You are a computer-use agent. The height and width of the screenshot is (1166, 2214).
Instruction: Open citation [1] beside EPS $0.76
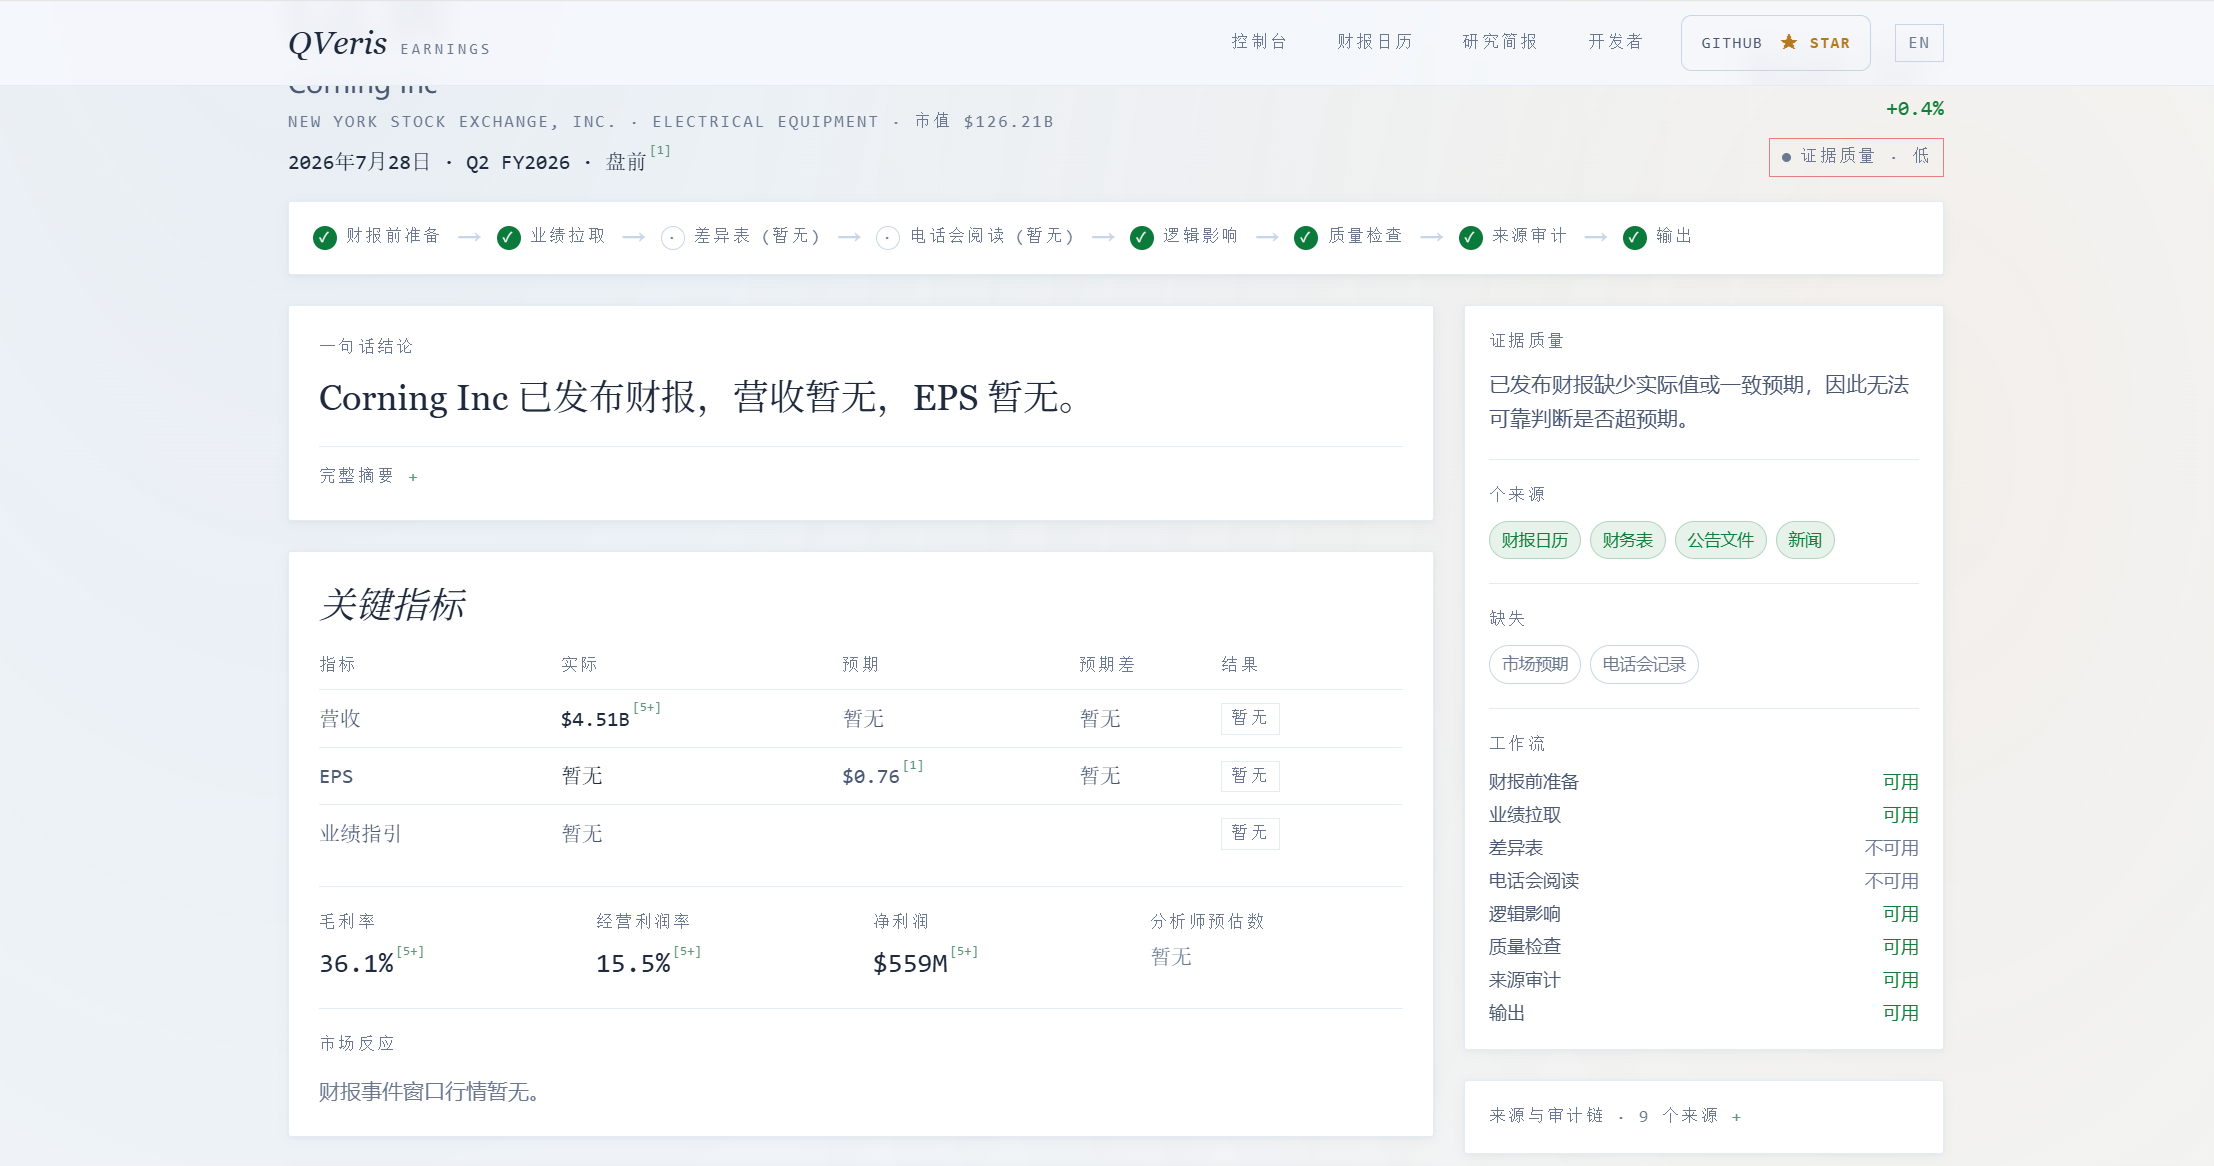tap(913, 766)
